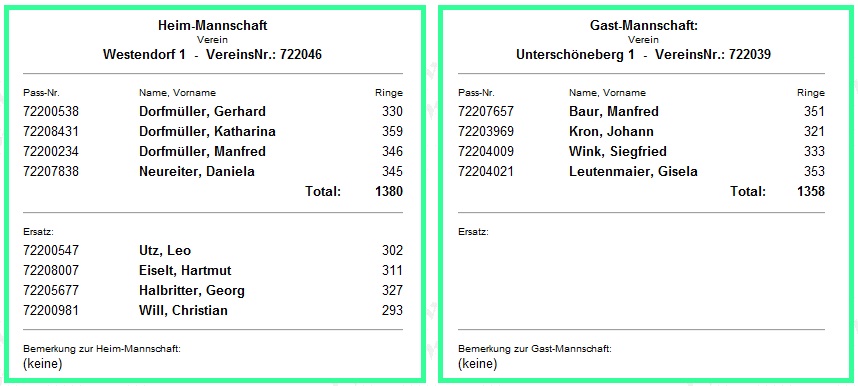Click the guest team total 1358
This screenshot has width=858, height=386.
(811, 192)
